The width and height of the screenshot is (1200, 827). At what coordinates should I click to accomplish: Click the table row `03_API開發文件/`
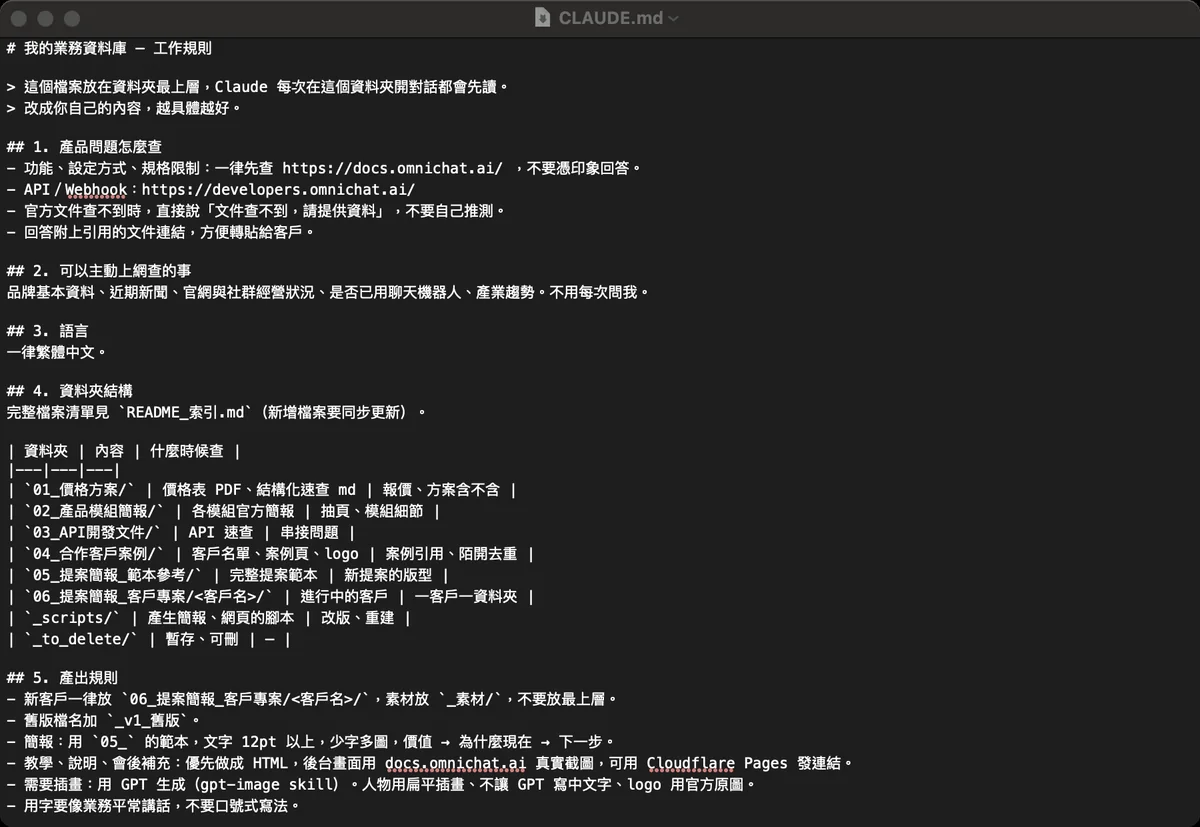tap(181, 532)
